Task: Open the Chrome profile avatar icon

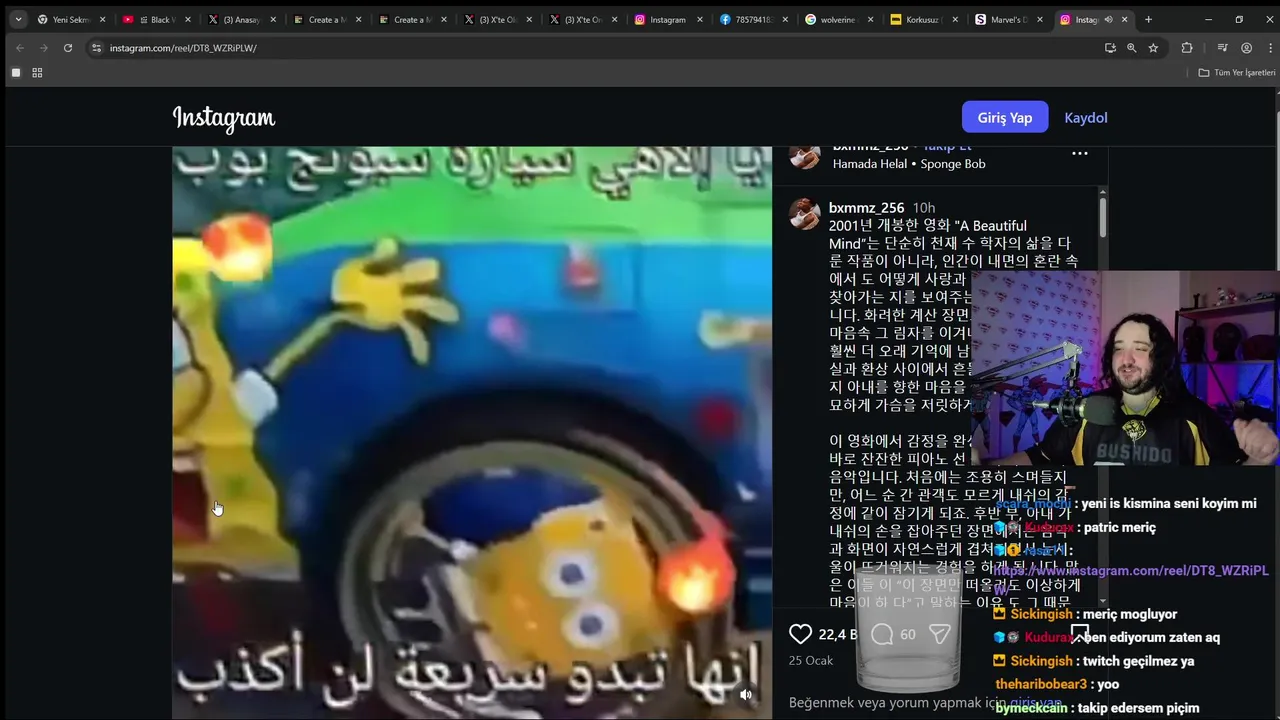Action: coord(1246,47)
